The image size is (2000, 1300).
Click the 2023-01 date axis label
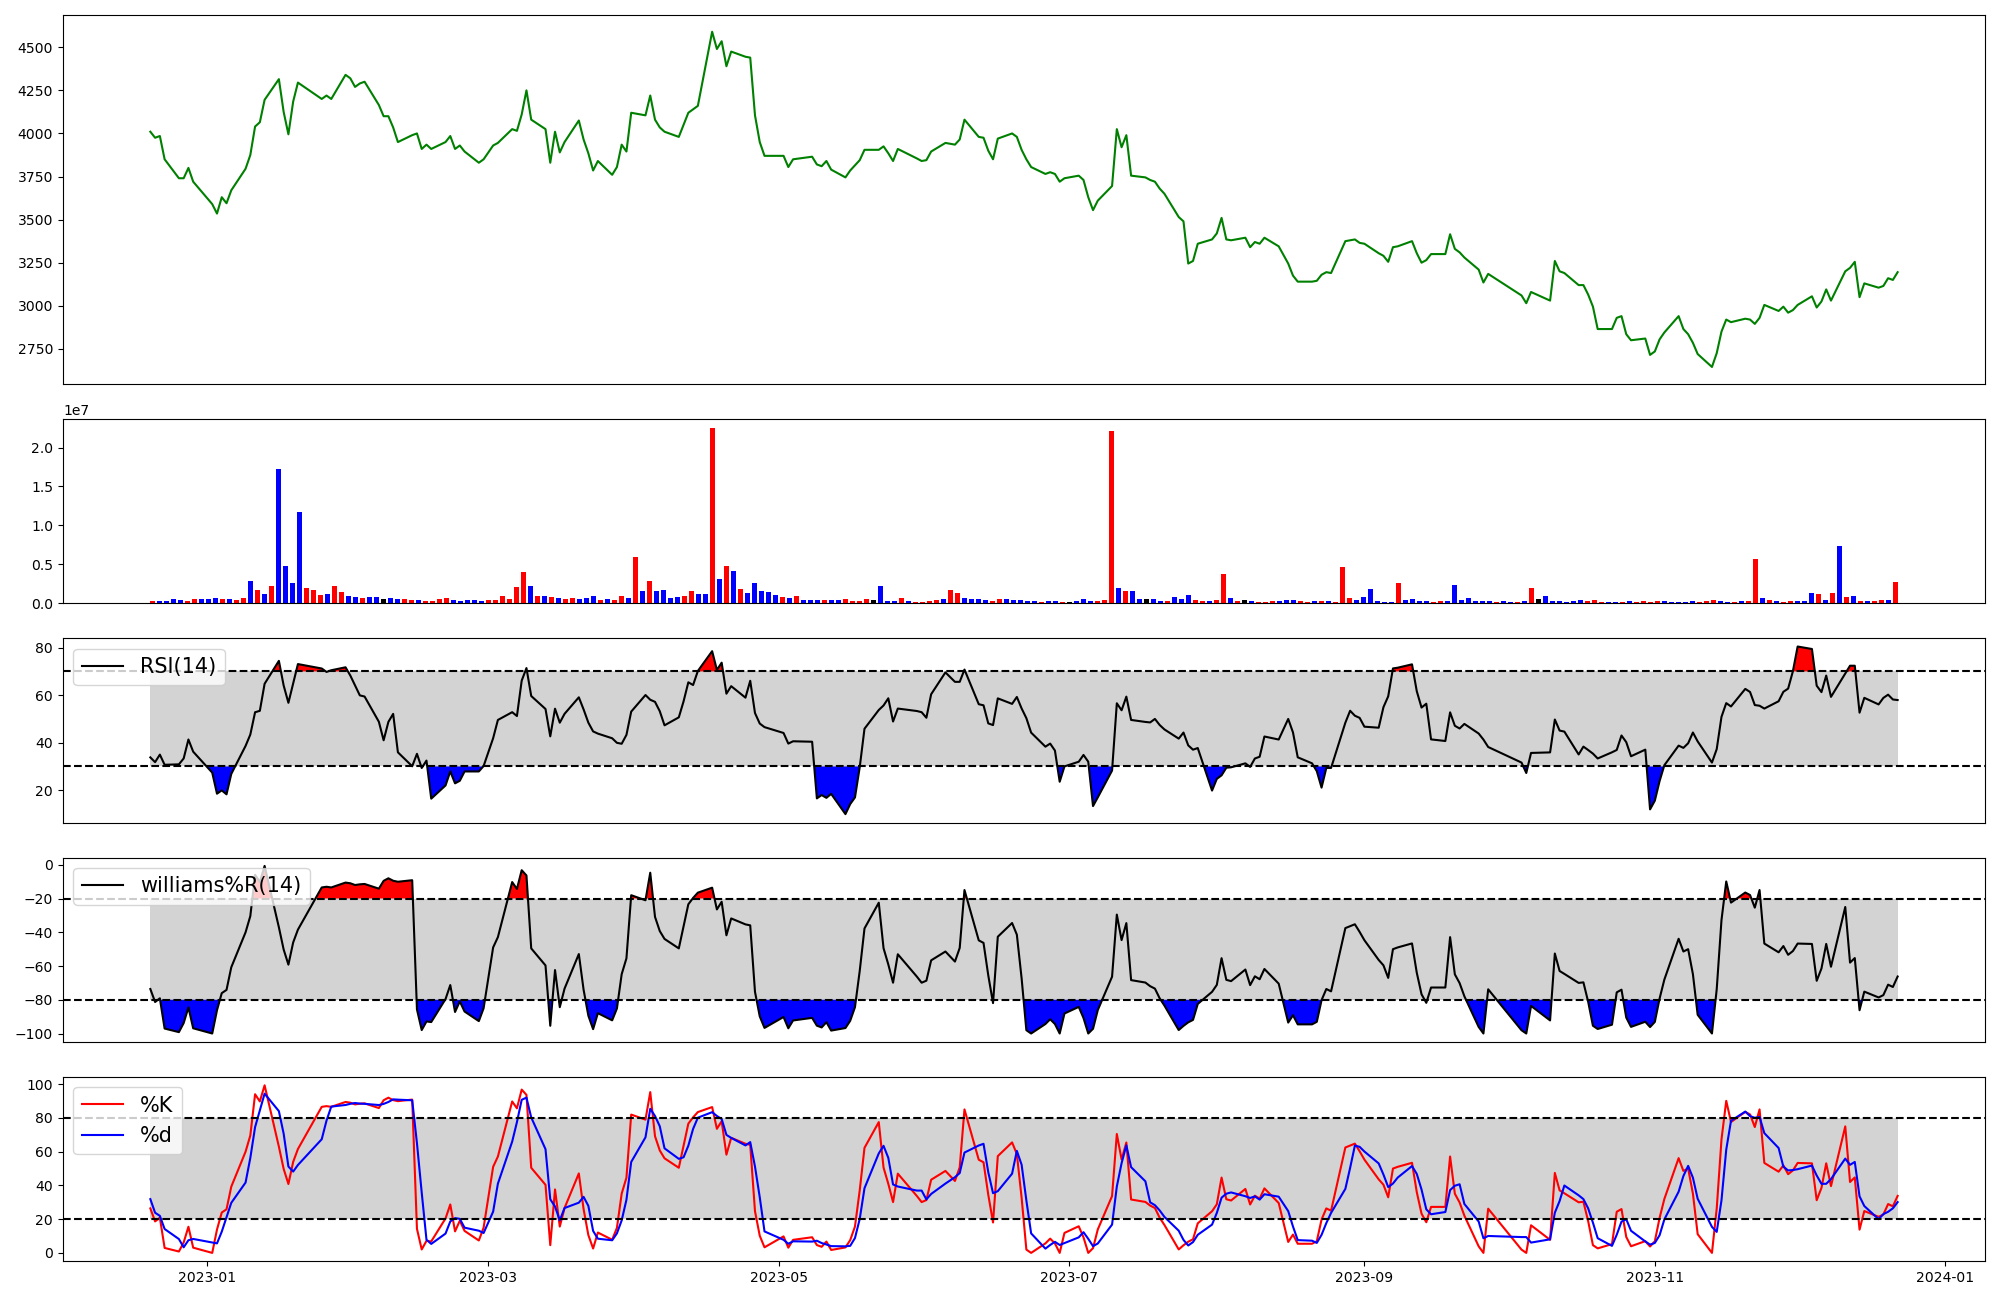[207, 1277]
